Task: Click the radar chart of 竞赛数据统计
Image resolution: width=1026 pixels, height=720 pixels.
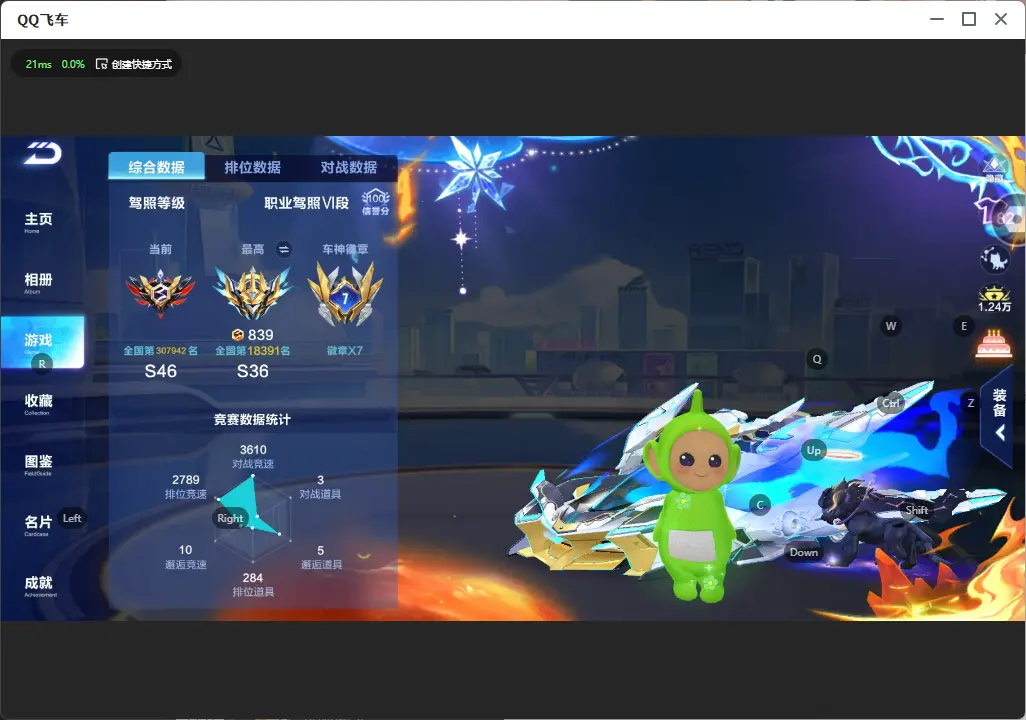Action: [x=253, y=517]
